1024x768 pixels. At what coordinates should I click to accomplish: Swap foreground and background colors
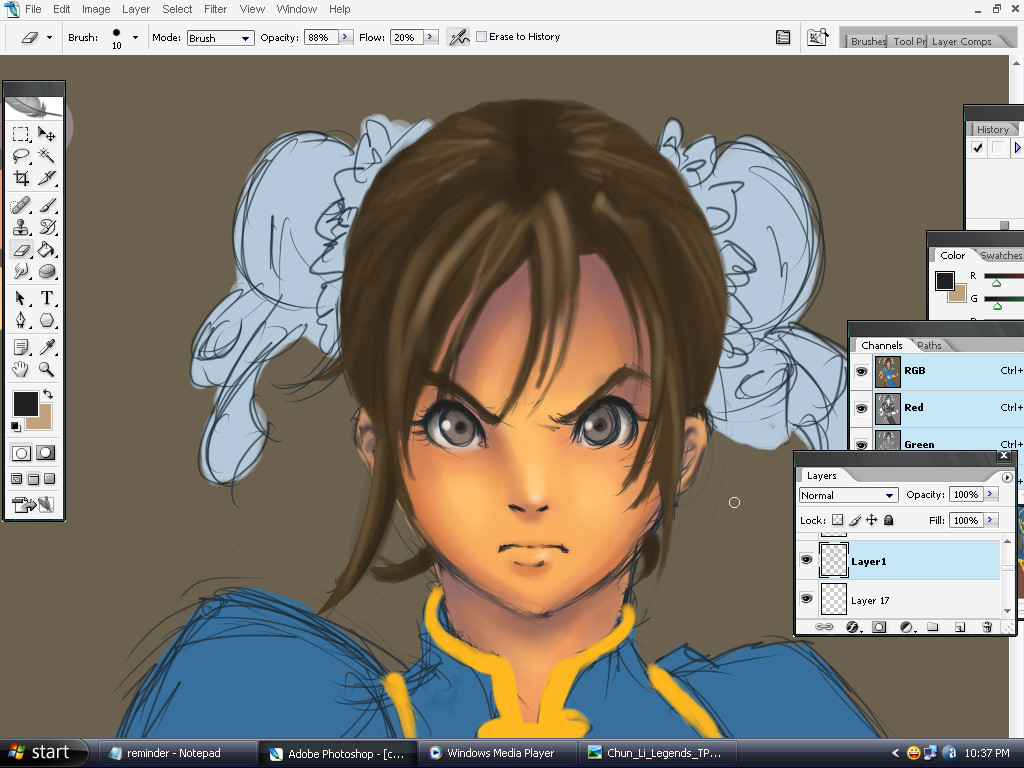[x=48, y=394]
